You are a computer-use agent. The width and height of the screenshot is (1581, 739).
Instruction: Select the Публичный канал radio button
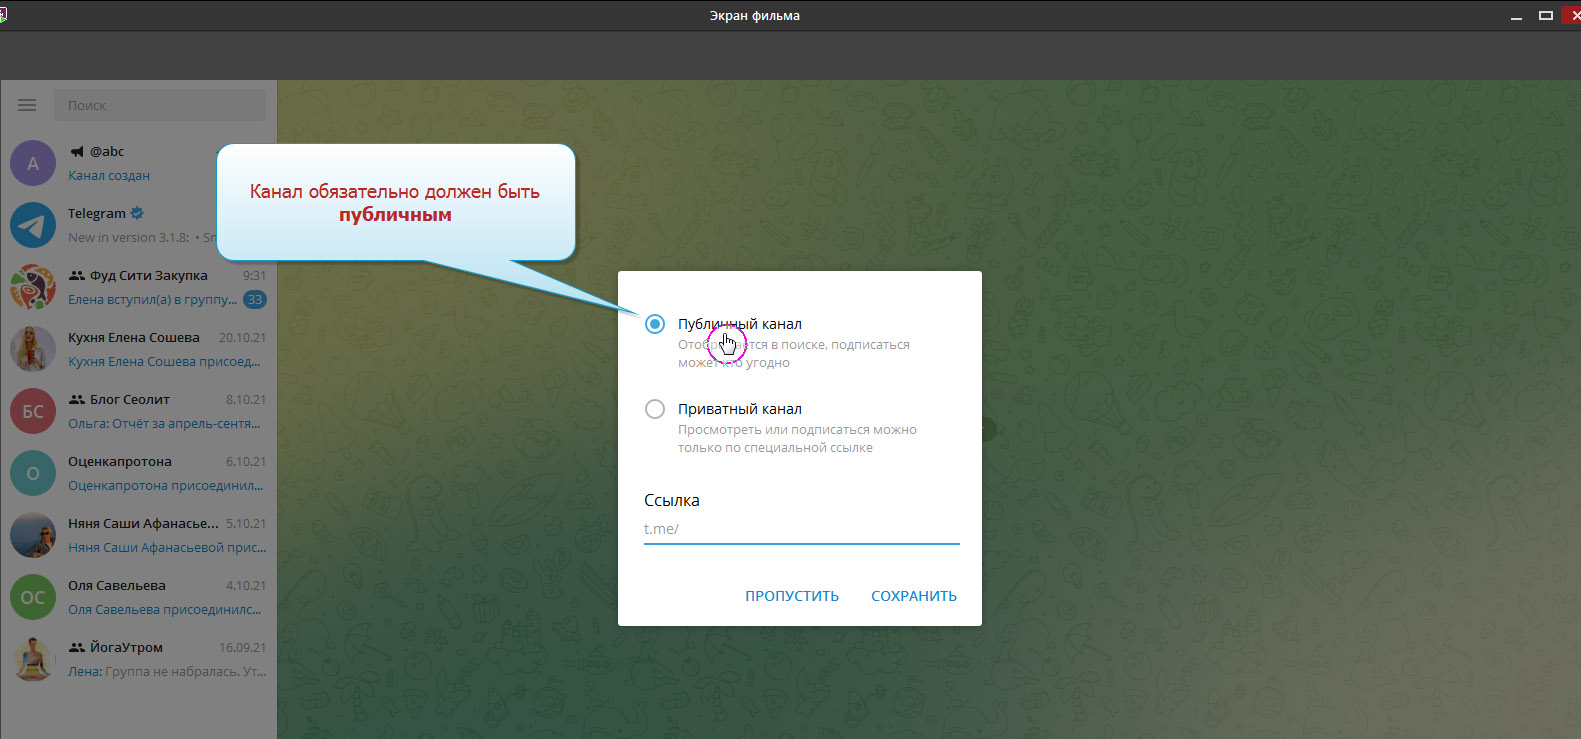coord(655,324)
